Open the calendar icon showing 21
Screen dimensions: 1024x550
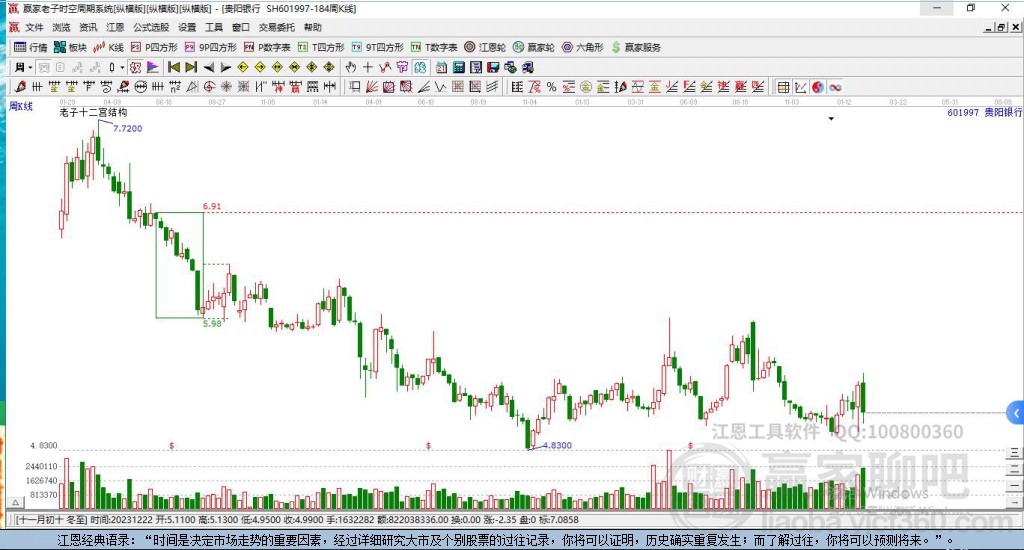(441, 67)
